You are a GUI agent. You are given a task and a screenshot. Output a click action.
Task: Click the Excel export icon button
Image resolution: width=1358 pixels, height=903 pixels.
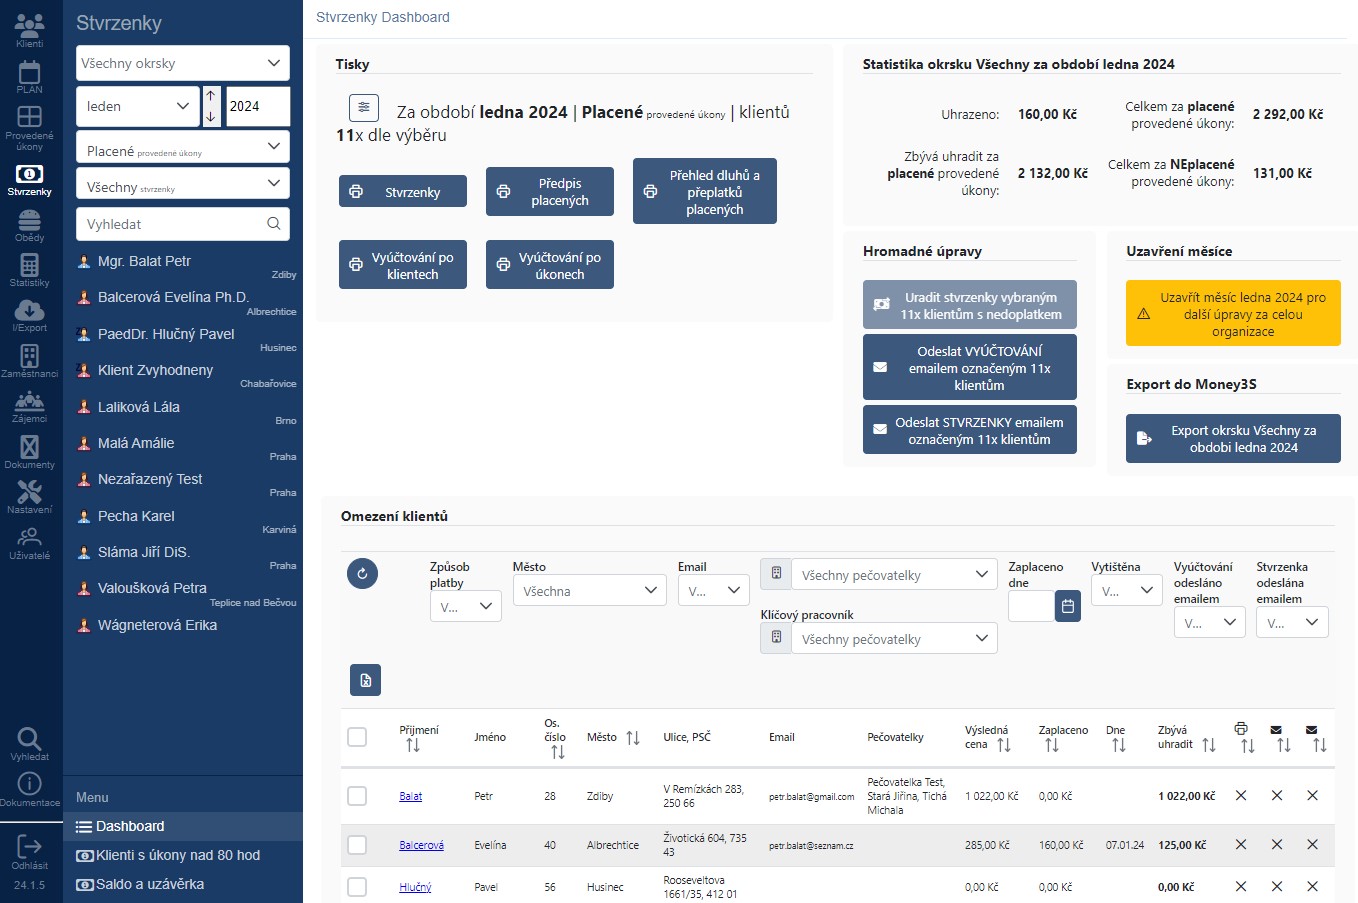tap(365, 680)
